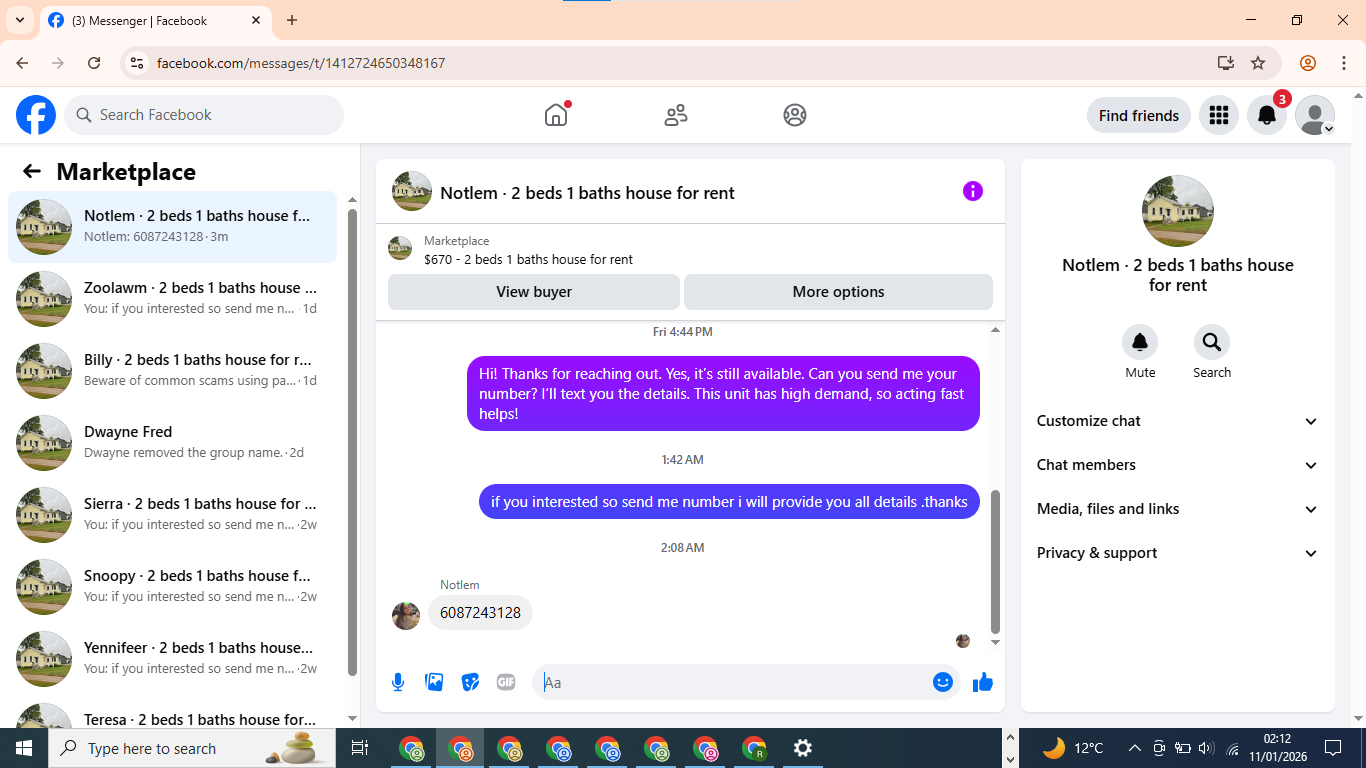1366x768 pixels.
Task: Install the app via the address bar icon
Action: point(1226,63)
